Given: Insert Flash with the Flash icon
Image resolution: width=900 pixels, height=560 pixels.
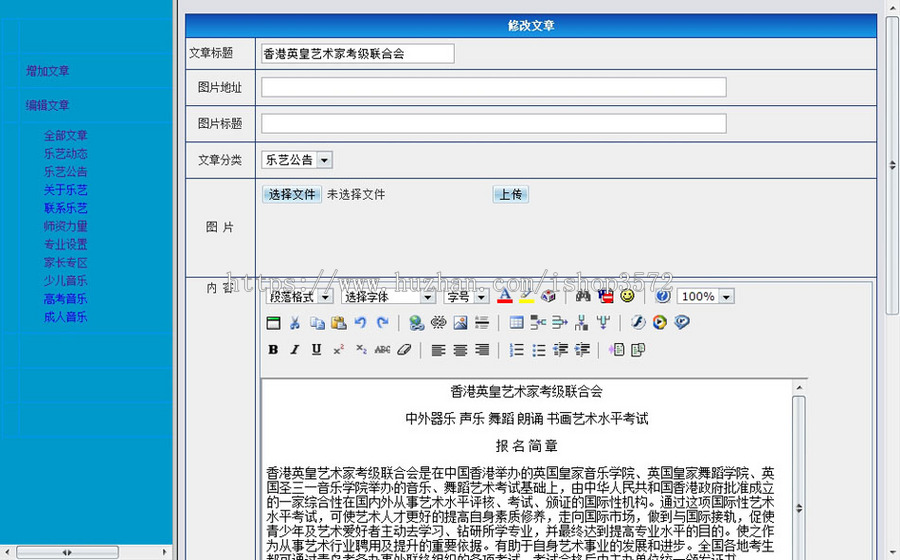Looking at the screenshot, I should click(x=638, y=322).
